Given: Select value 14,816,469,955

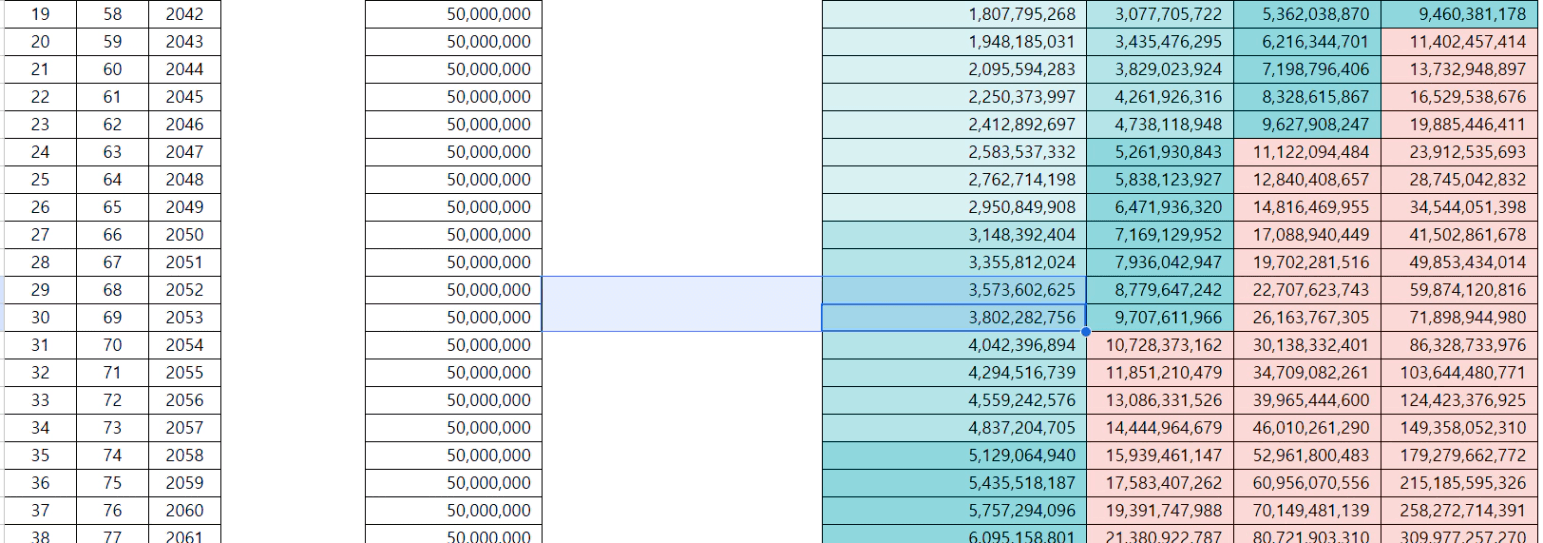Looking at the screenshot, I should coord(1307,207).
